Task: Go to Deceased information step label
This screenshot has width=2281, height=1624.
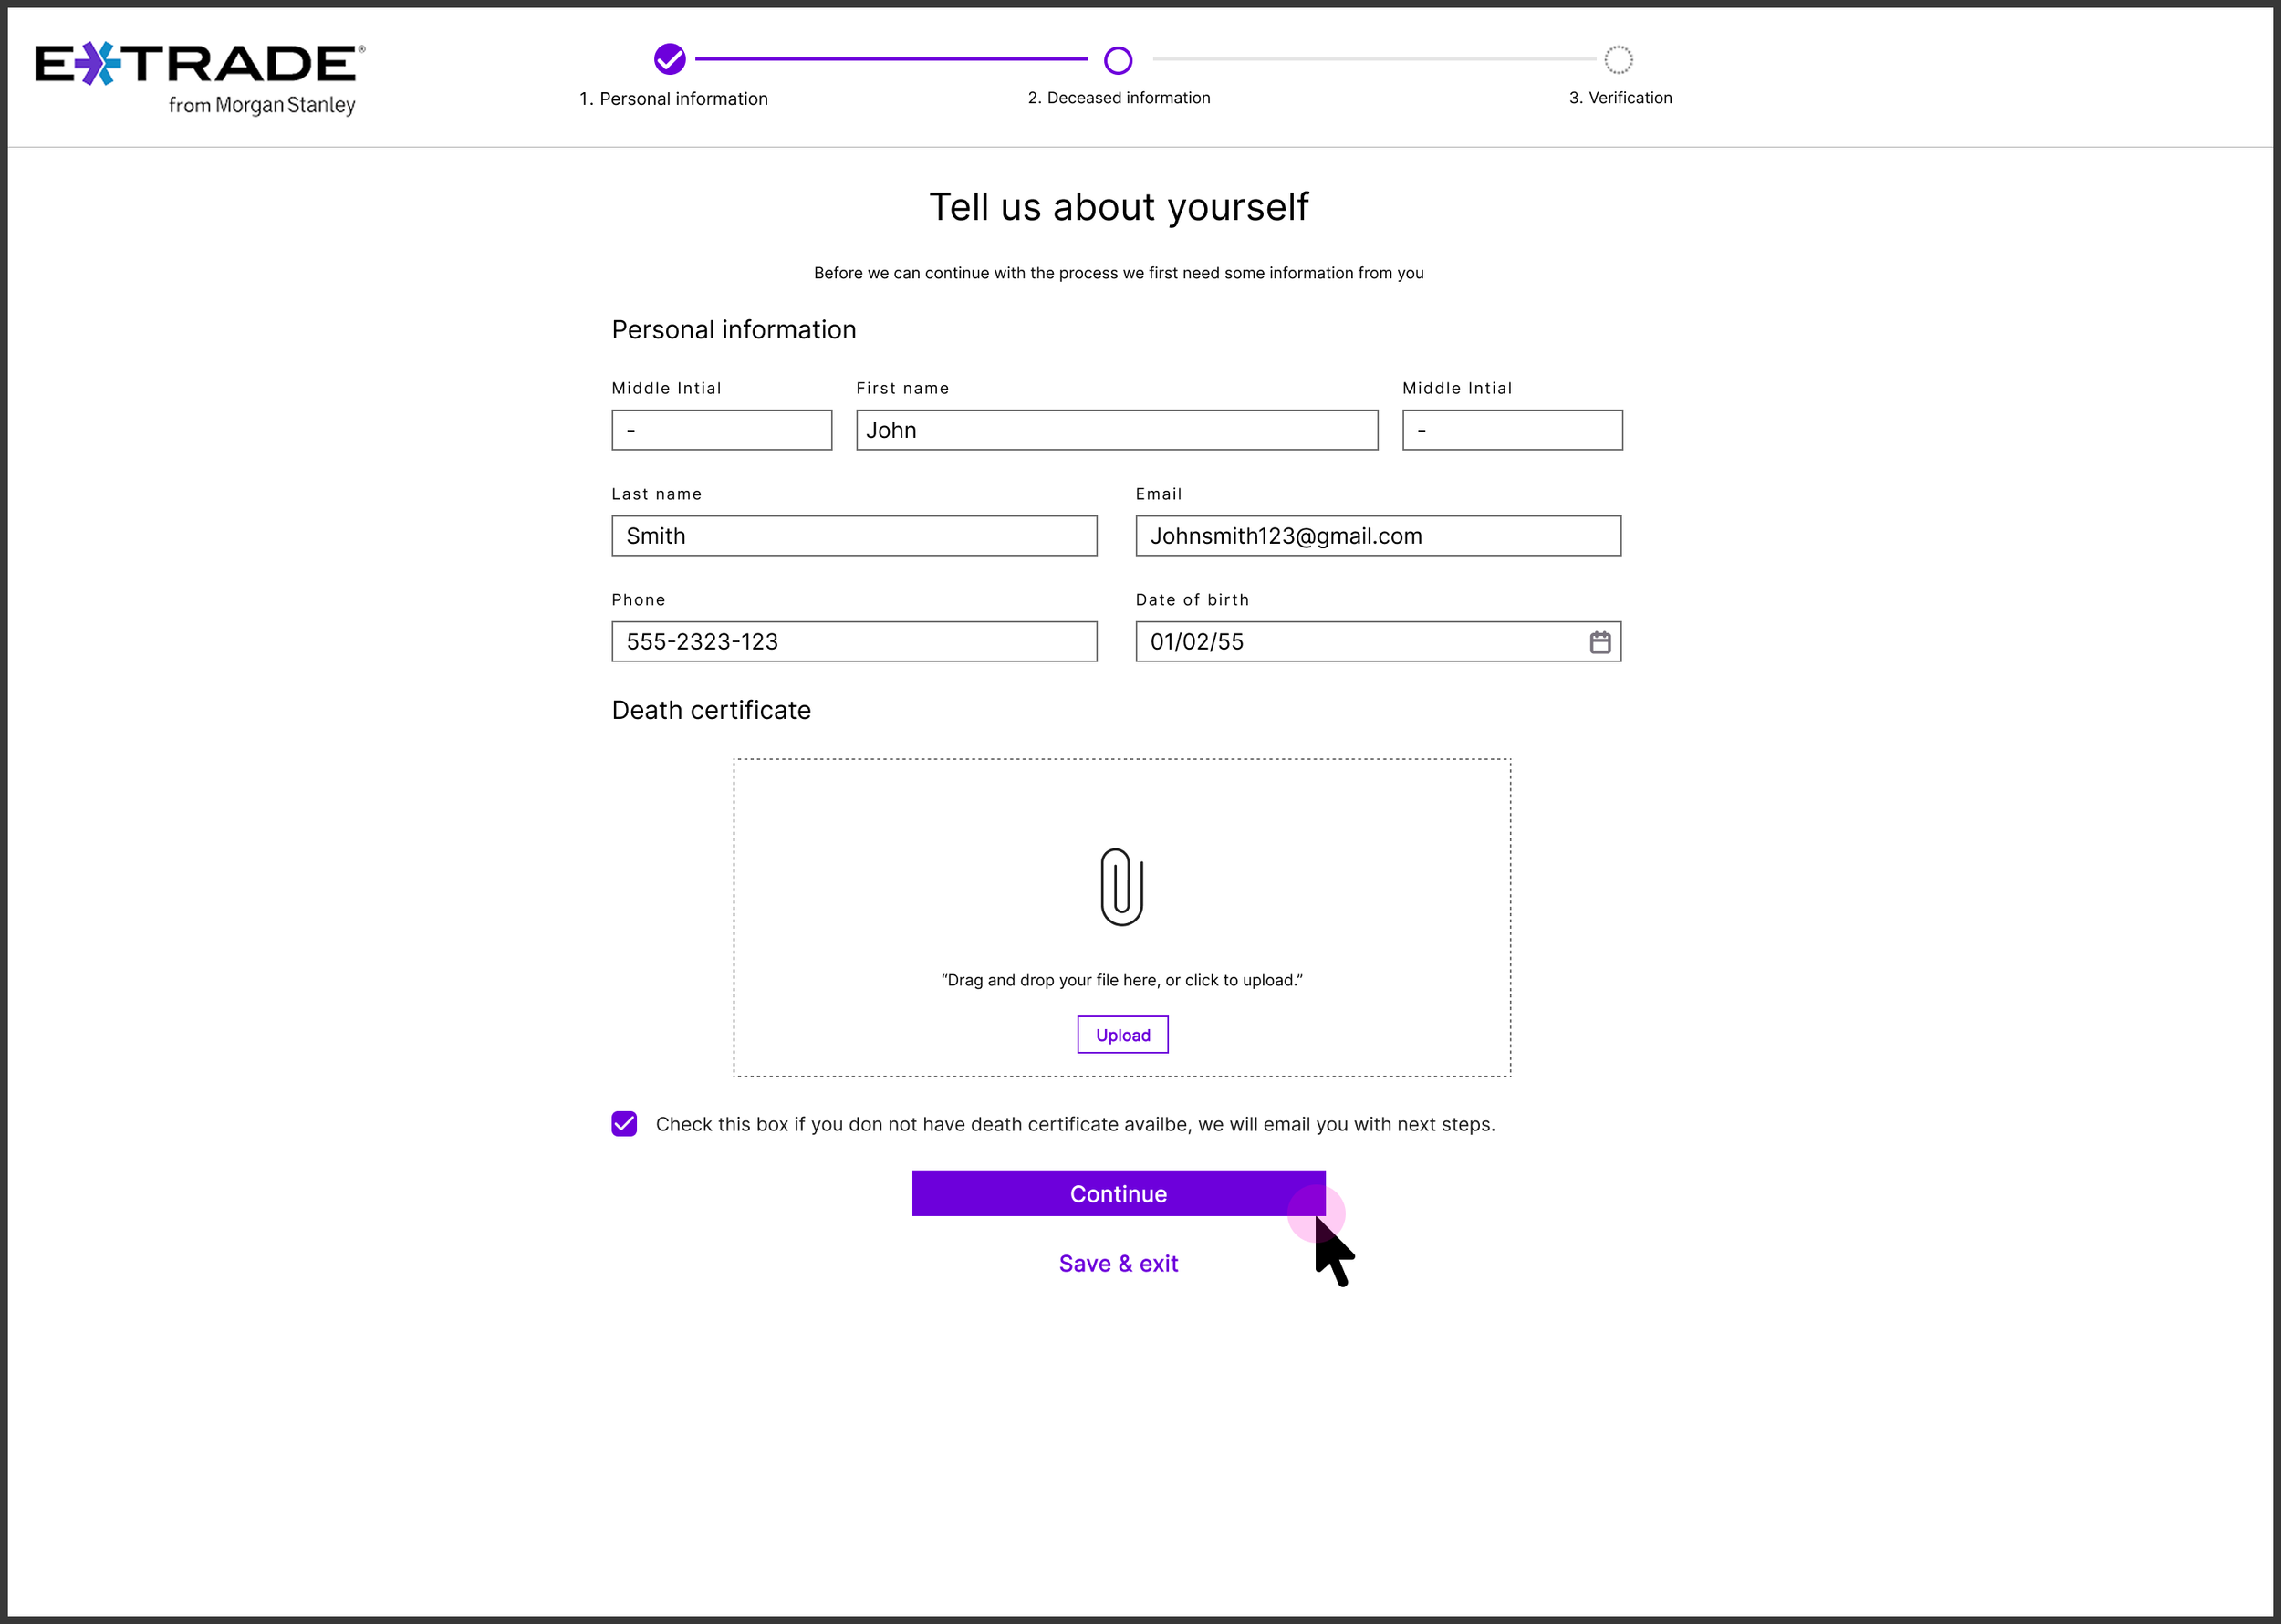Action: [x=1118, y=98]
